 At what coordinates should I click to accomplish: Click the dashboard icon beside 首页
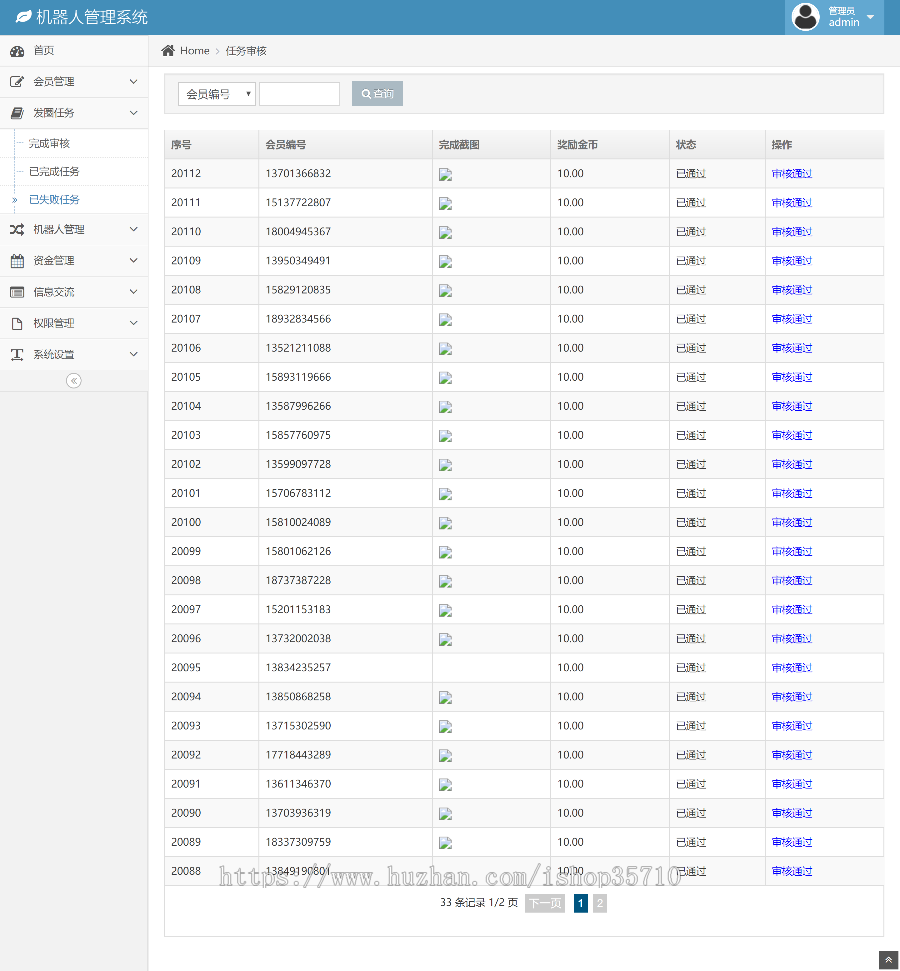(17, 51)
